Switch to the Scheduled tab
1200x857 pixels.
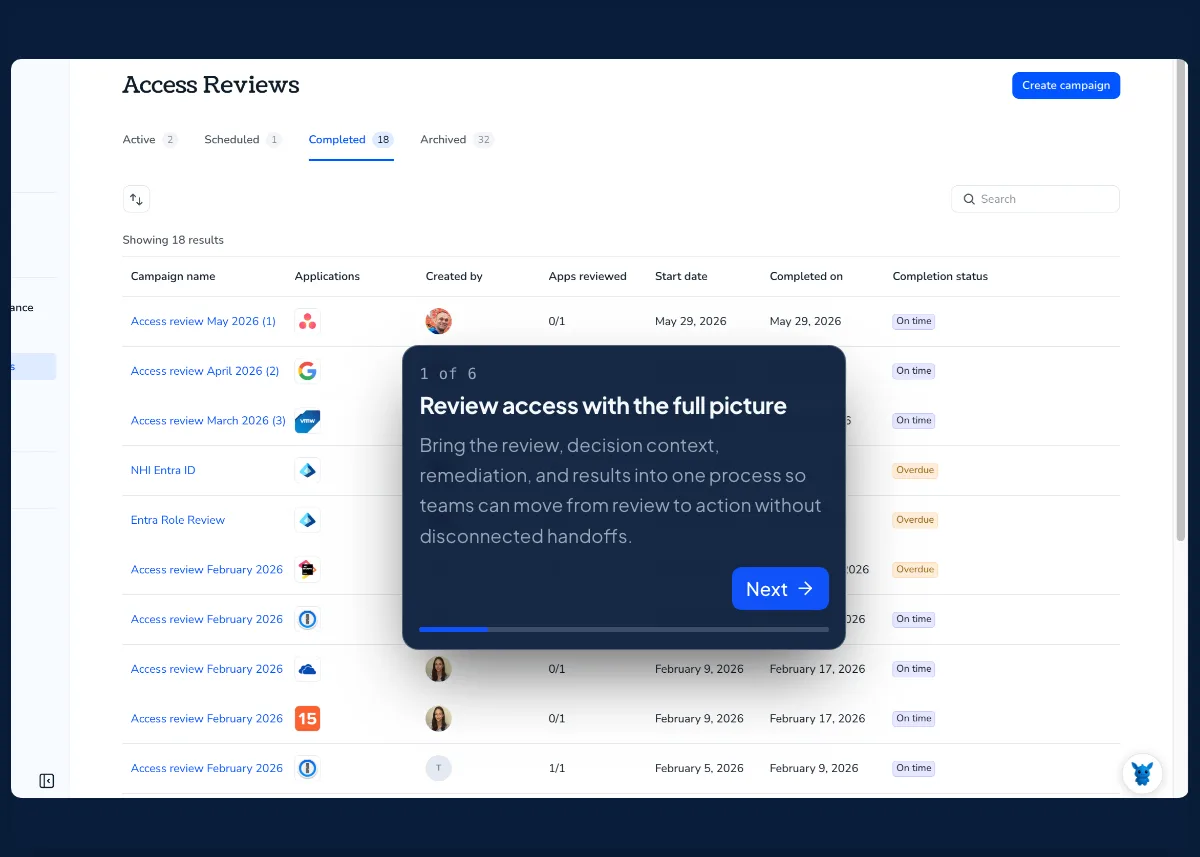pos(243,140)
